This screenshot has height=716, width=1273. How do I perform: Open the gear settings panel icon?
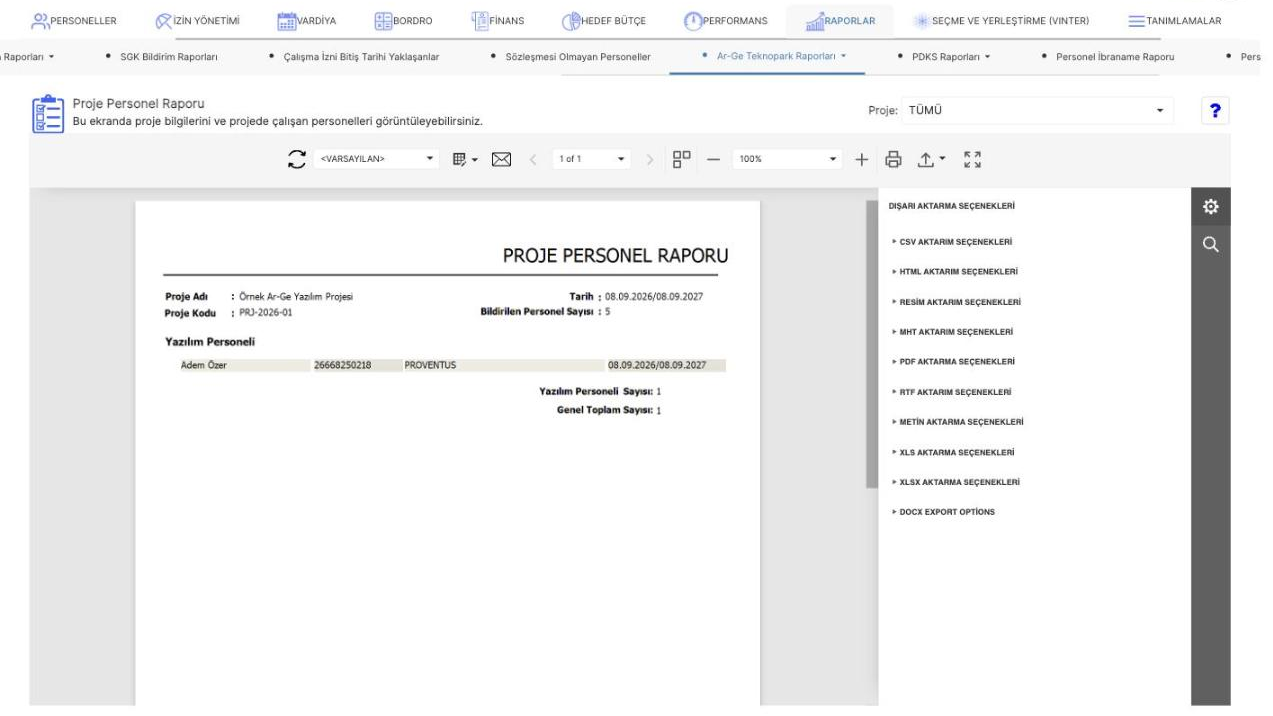(x=1211, y=207)
